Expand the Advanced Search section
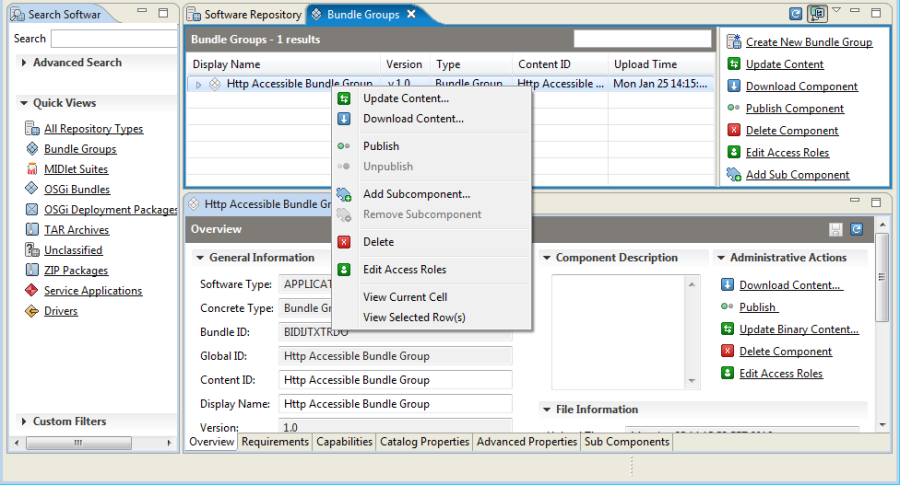 24,62
